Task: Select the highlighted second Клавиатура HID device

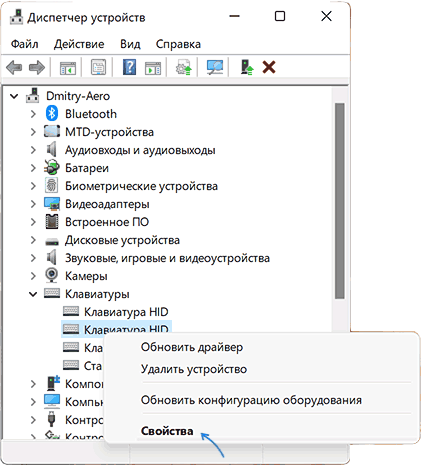Action: pos(116,329)
